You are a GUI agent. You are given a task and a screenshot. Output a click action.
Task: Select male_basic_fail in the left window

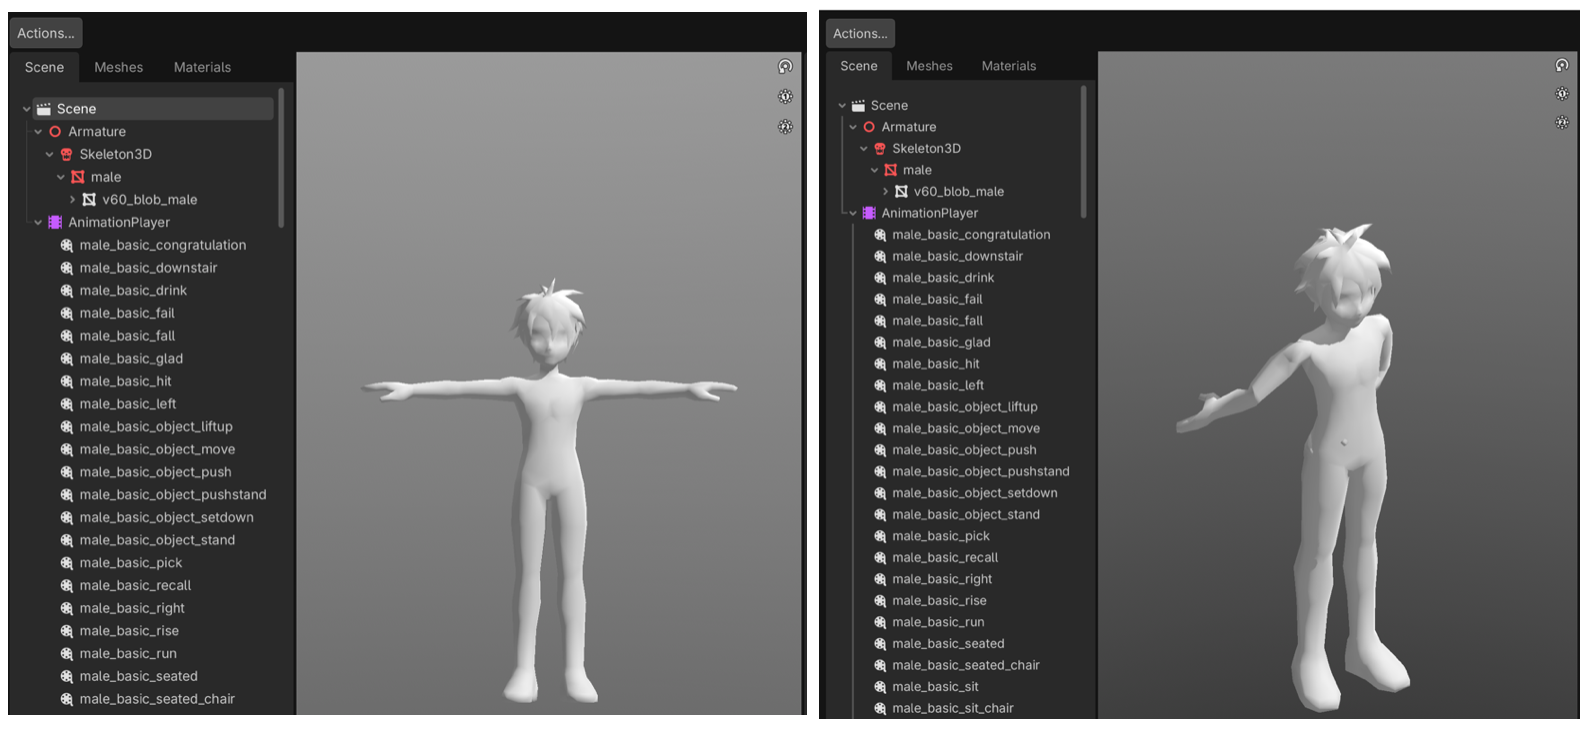coord(127,313)
